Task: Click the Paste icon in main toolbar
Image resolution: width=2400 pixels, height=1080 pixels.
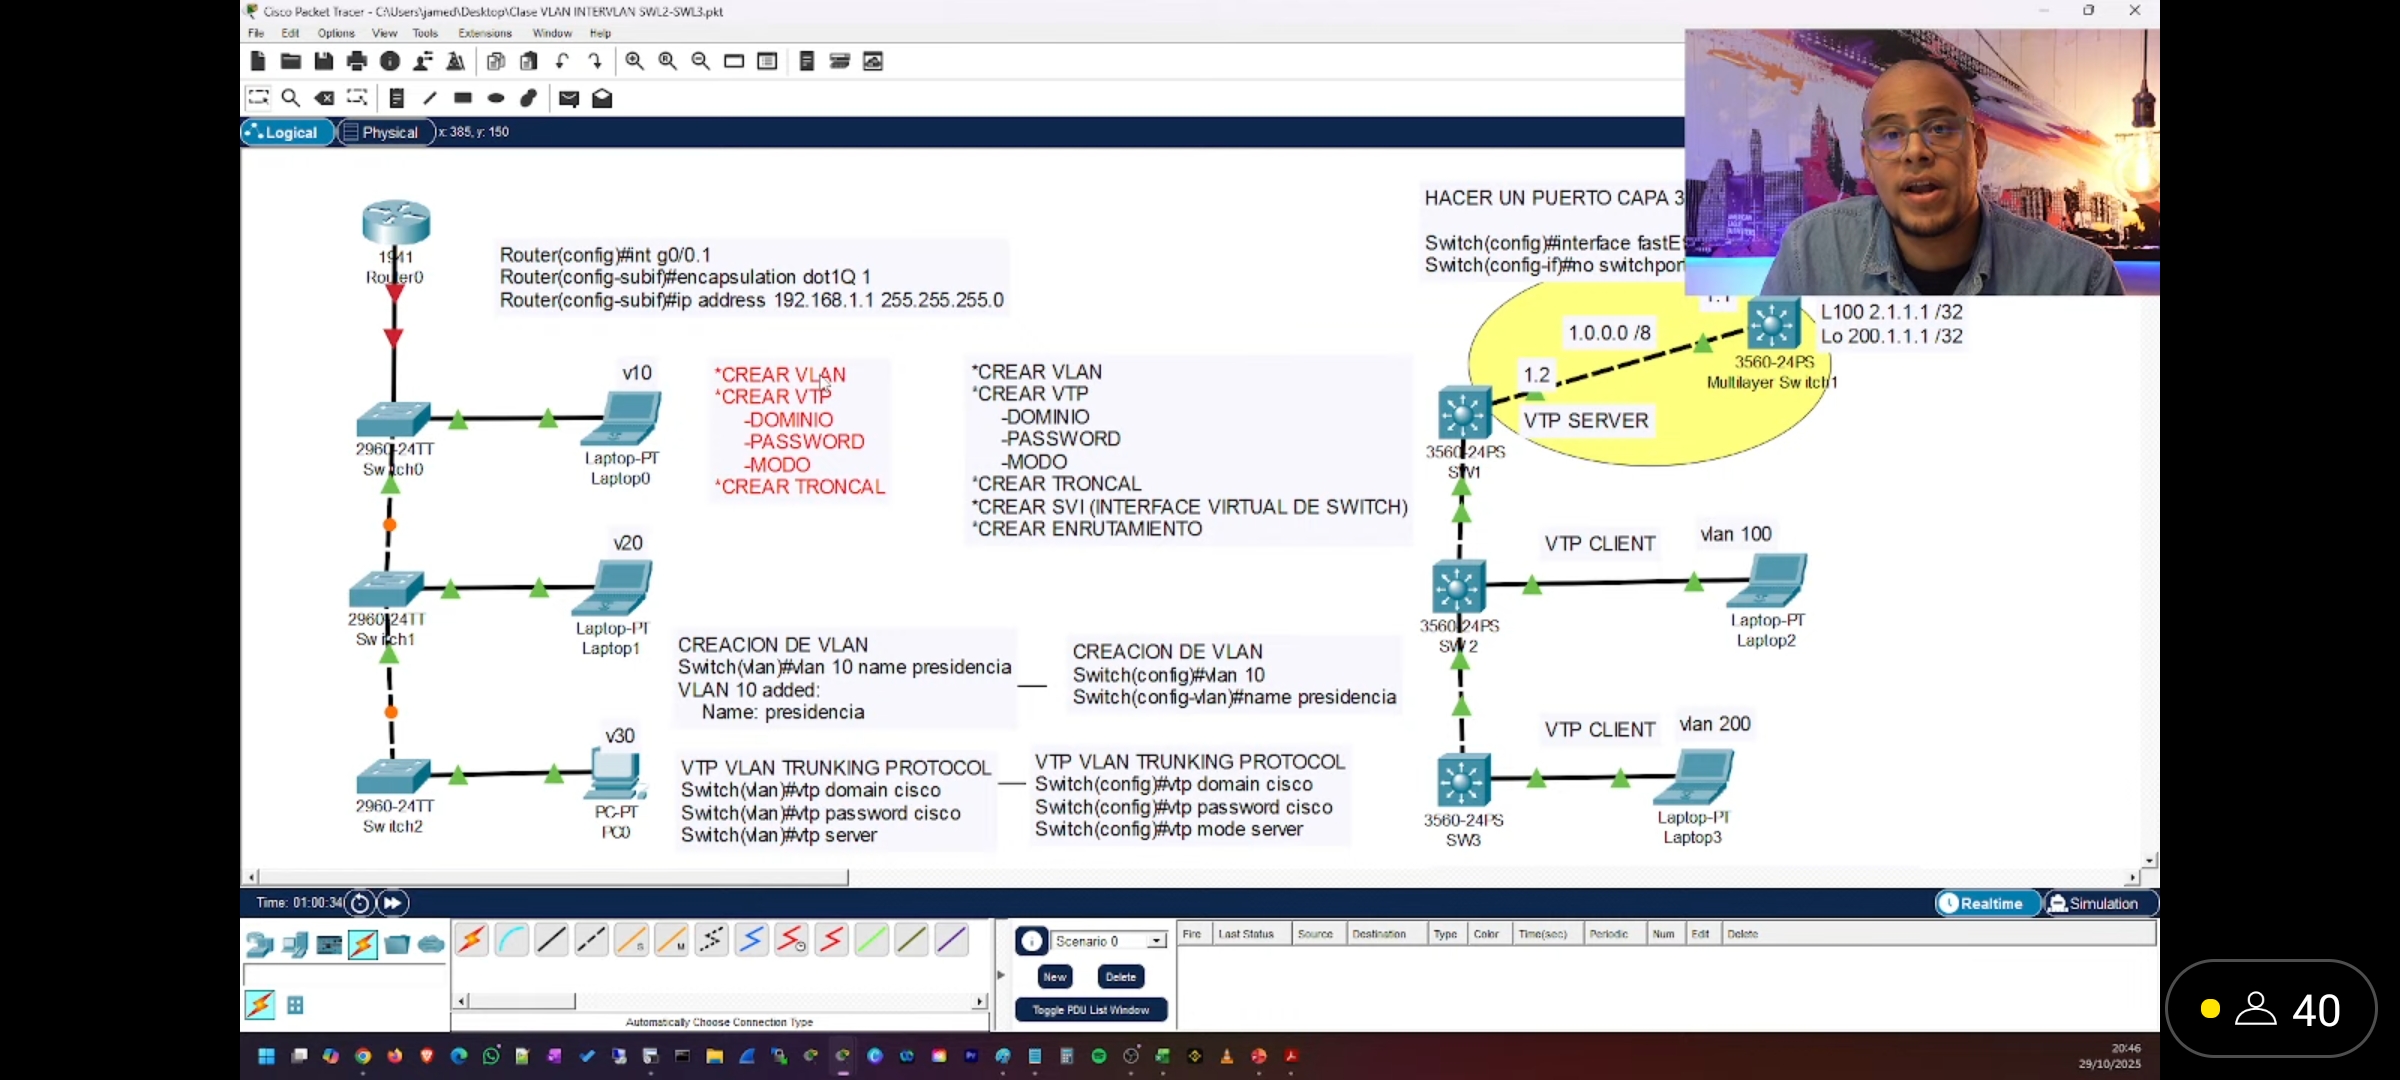Action: 529,61
